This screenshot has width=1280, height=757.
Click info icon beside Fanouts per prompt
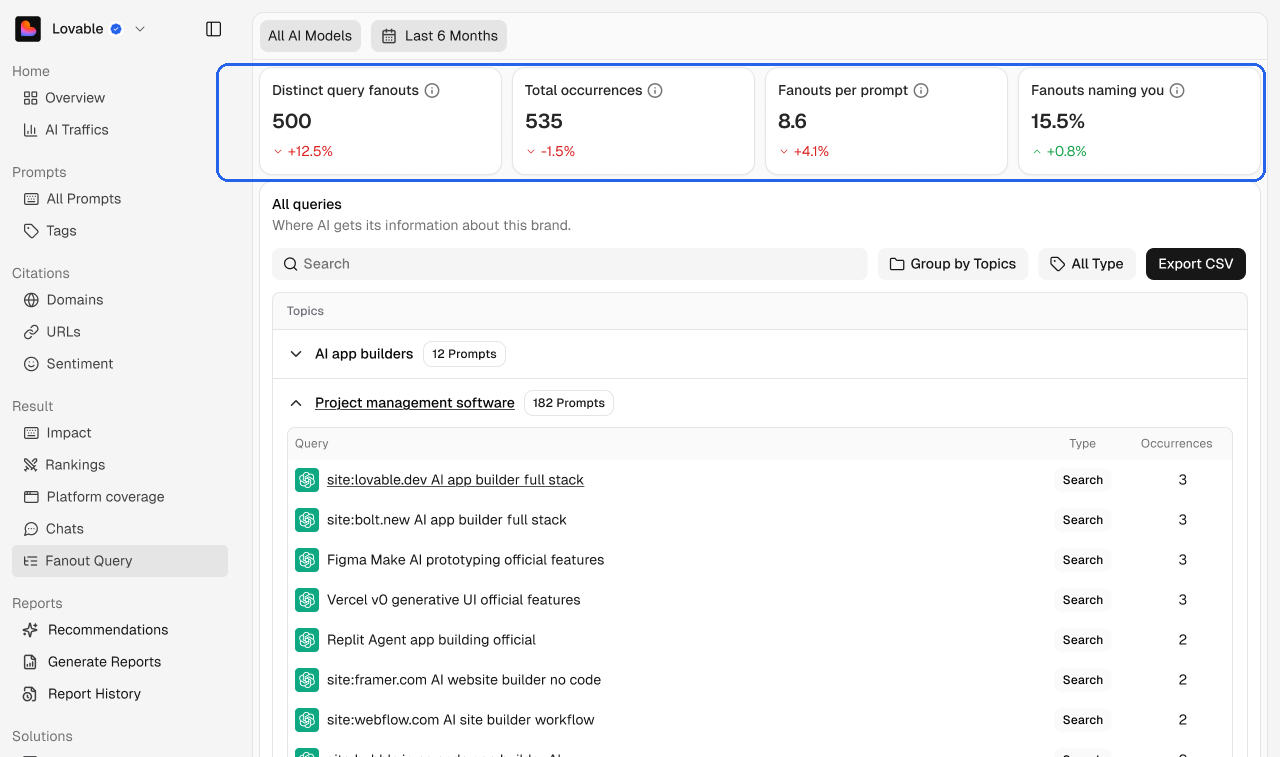(x=921, y=90)
